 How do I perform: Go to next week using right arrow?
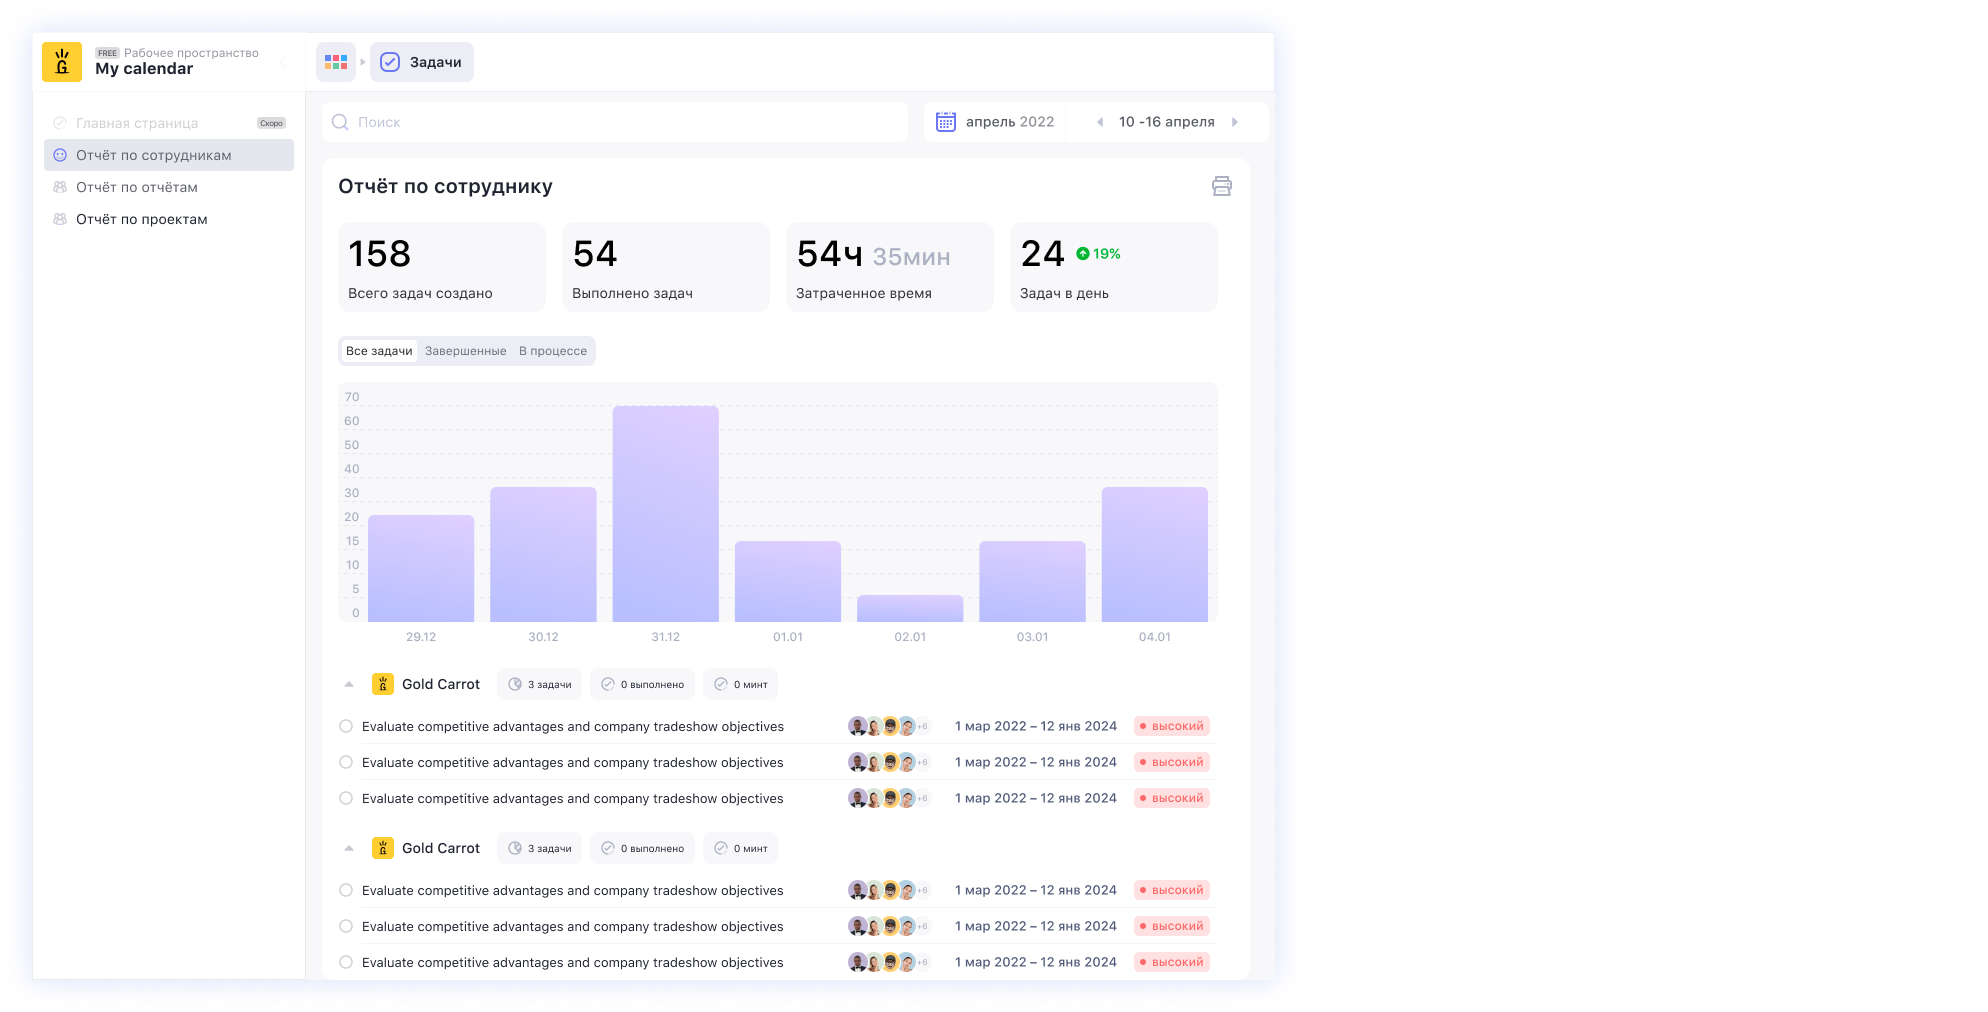[1235, 122]
